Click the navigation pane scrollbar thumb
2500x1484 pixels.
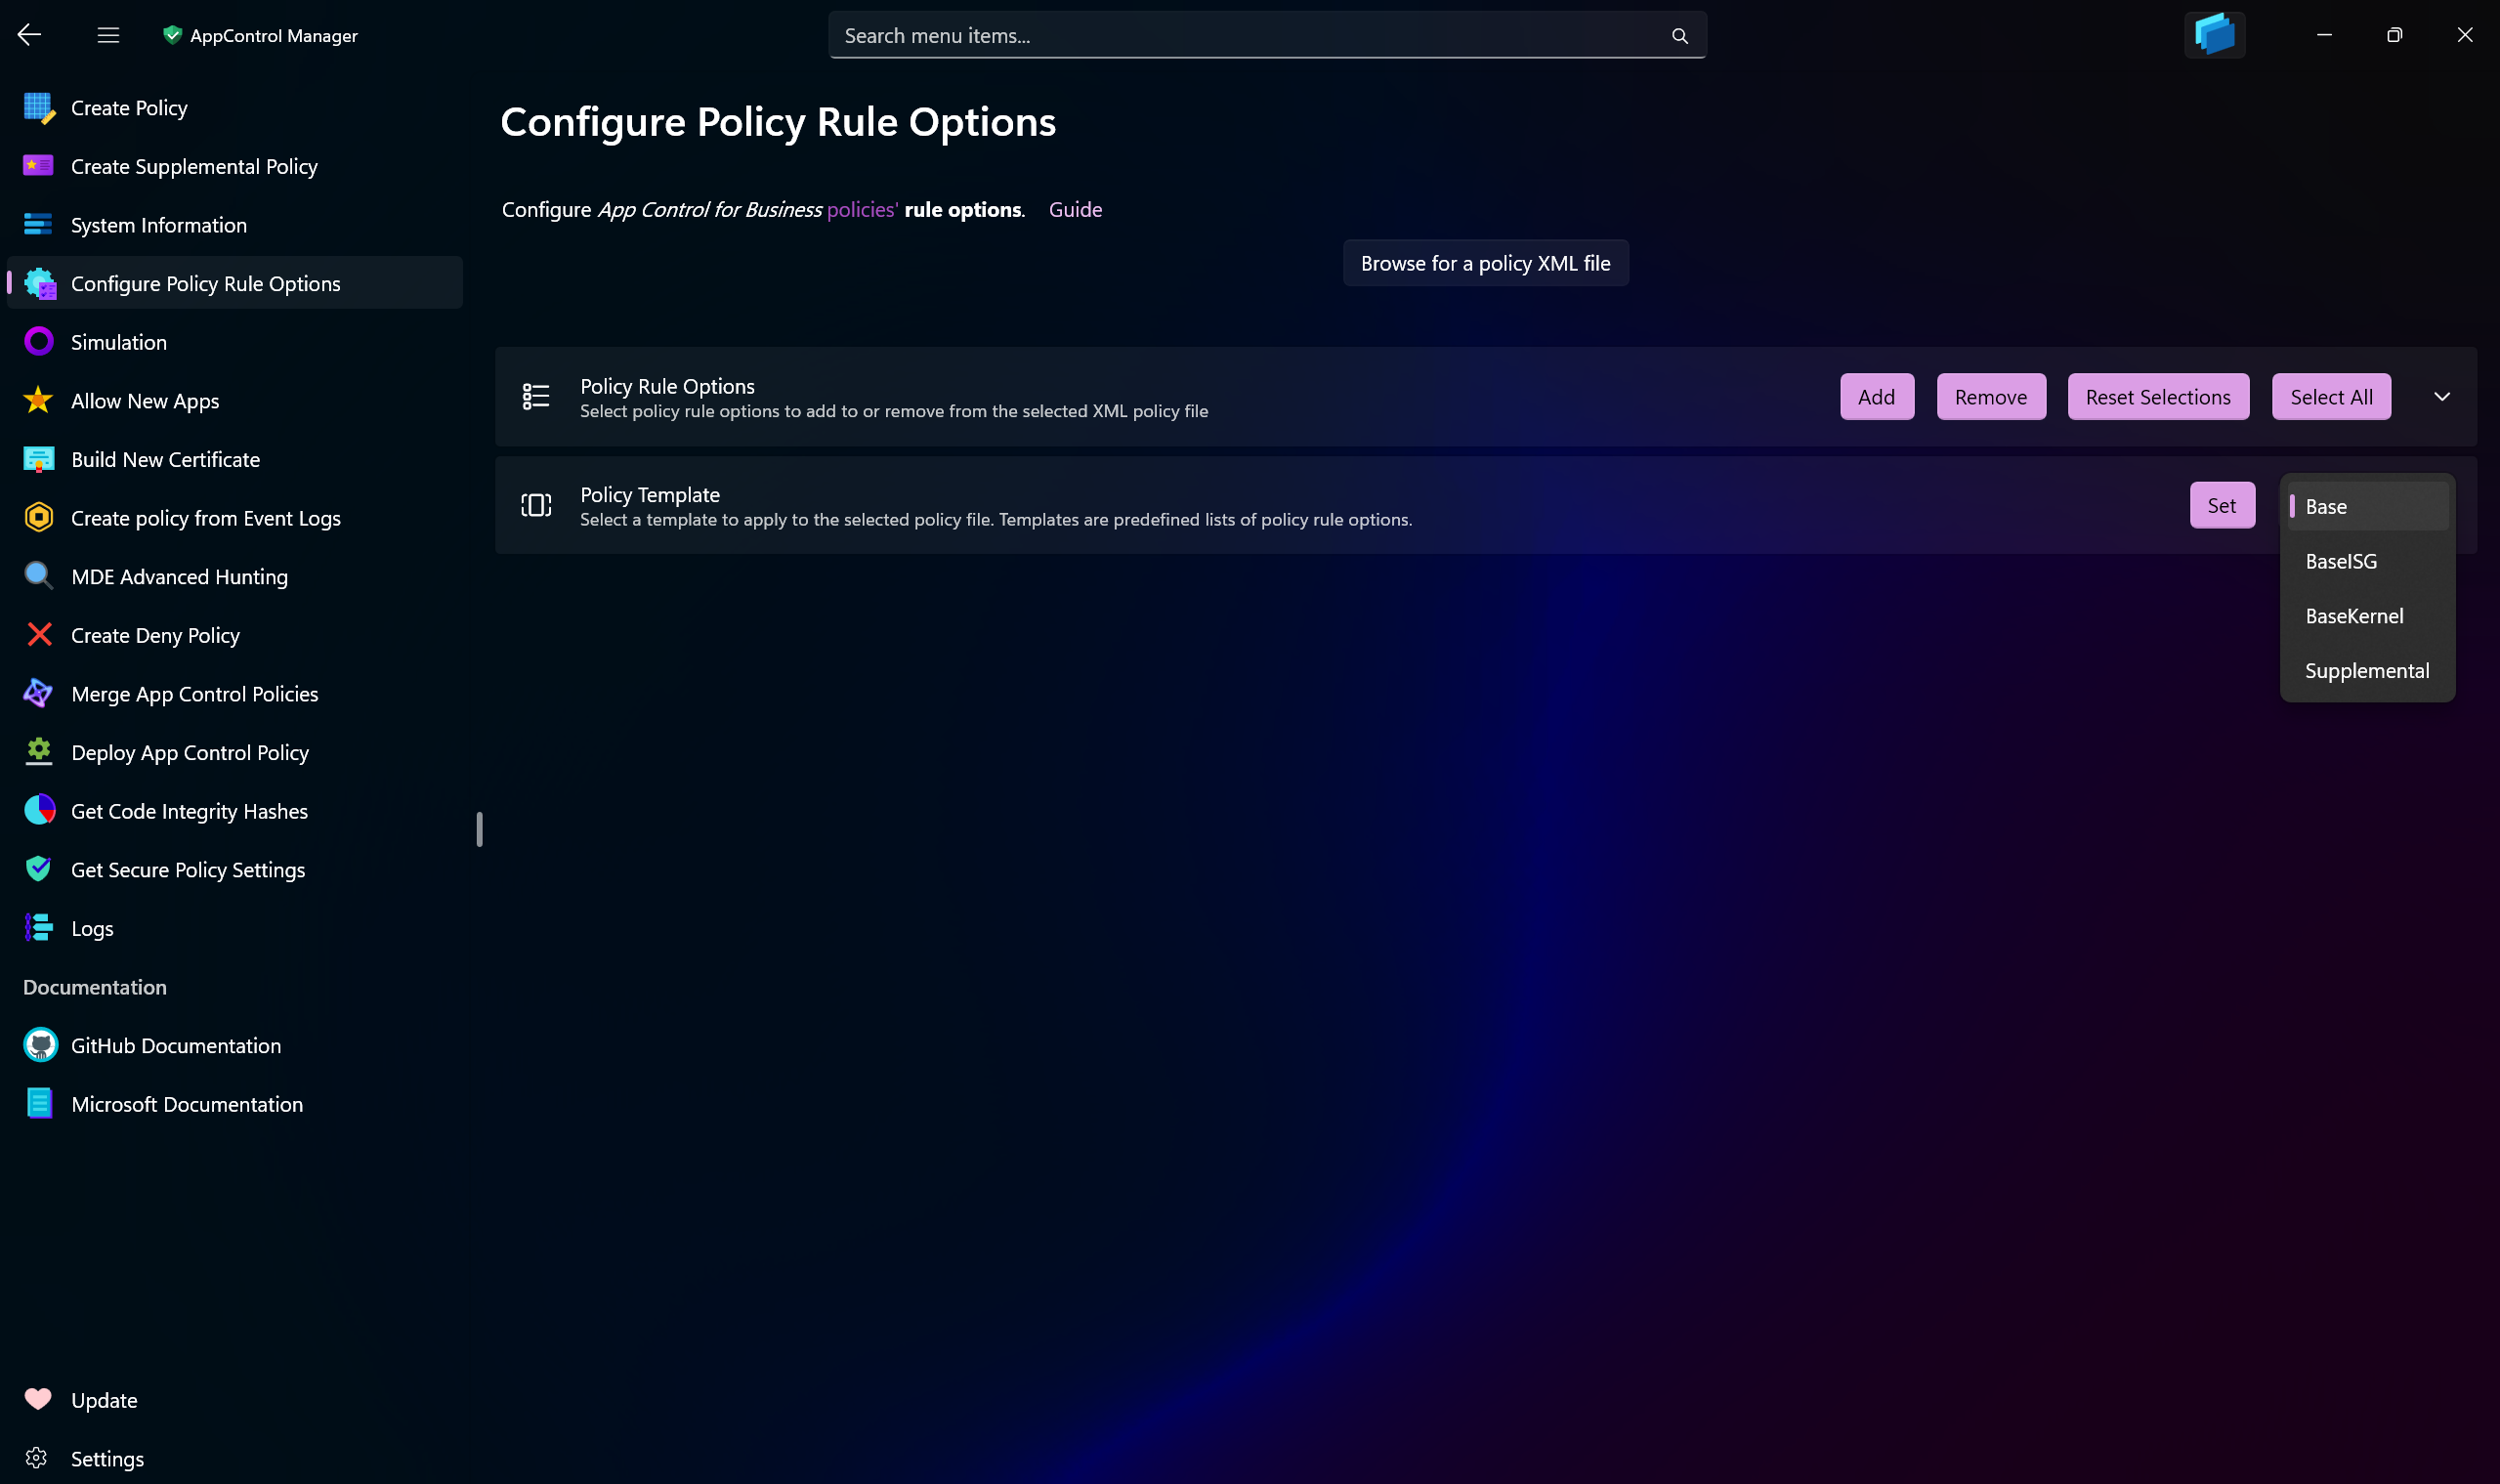click(x=480, y=829)
